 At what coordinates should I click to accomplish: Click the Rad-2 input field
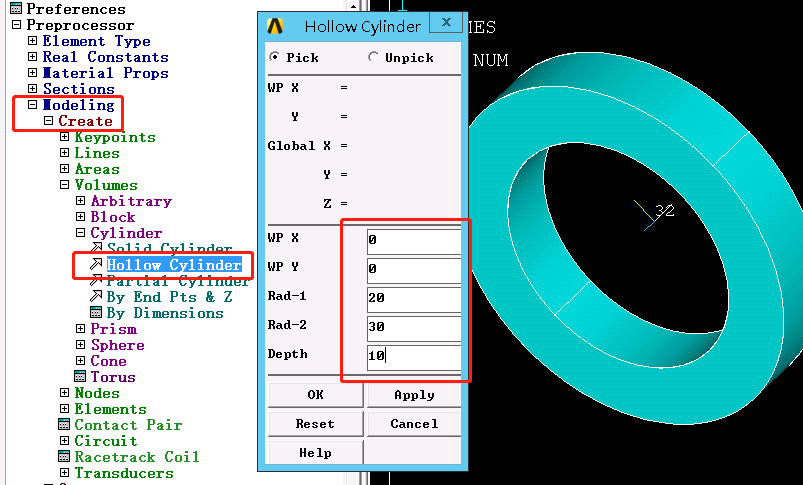click(x=414, y=327)
